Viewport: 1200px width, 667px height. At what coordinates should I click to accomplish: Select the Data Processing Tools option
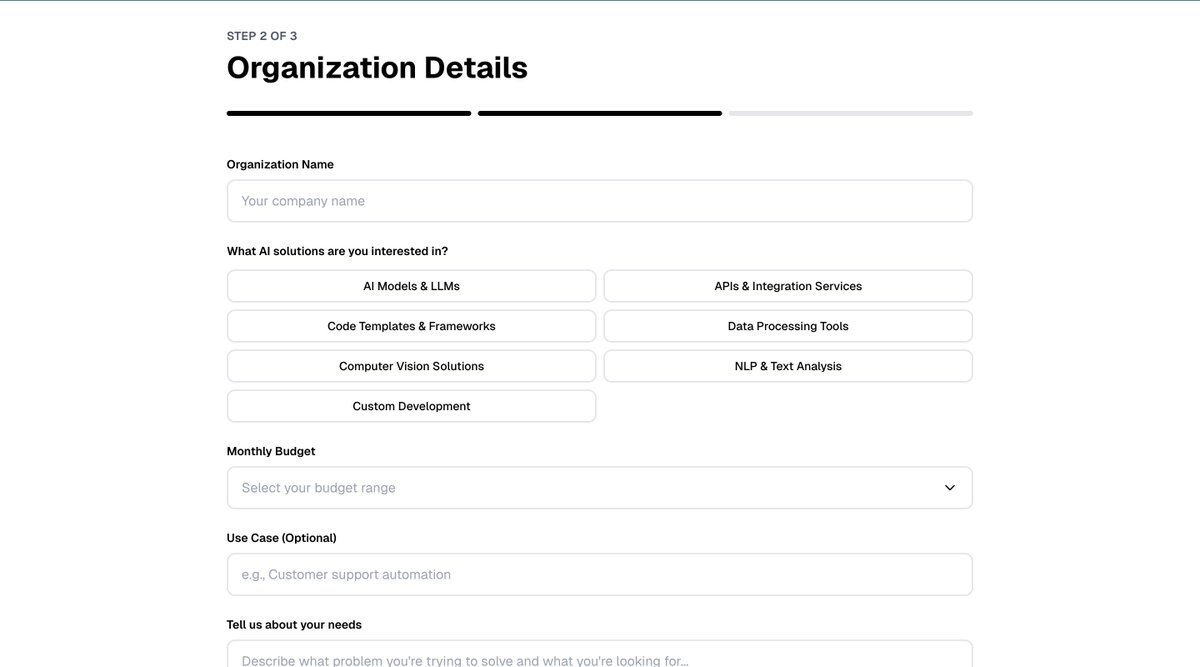point(788,326)
